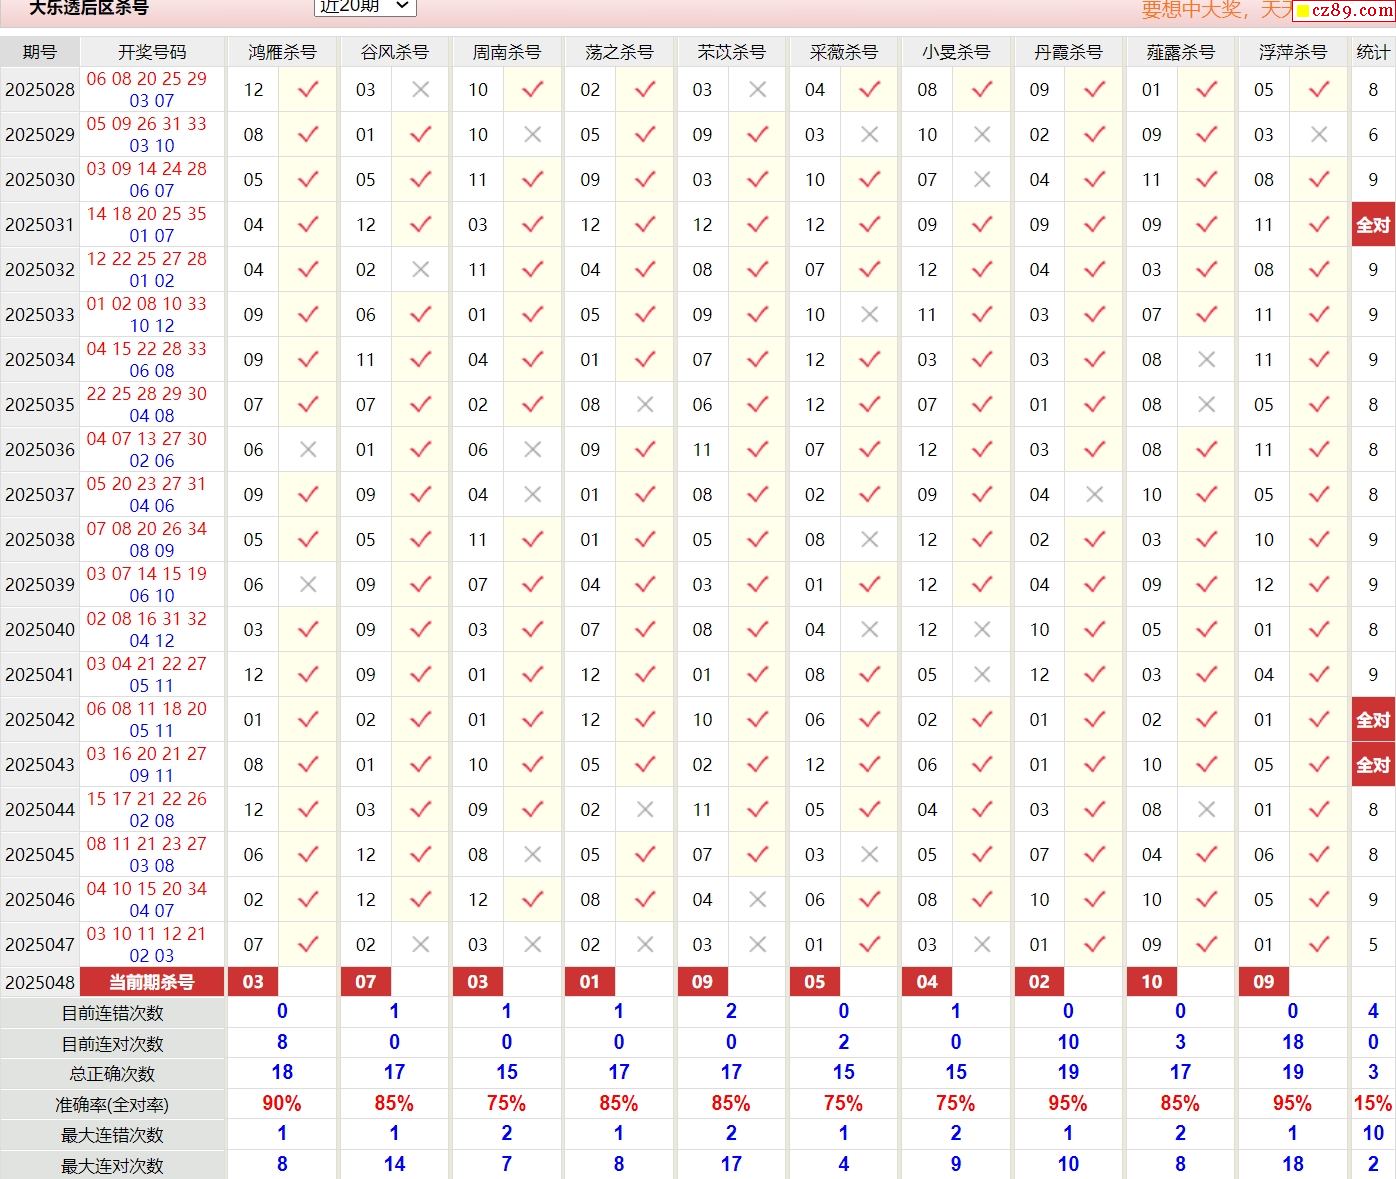Click the X mark for 采薇杀号 in row 2025033
The height and width of the screenshot is (1179, 1396).
869,314
